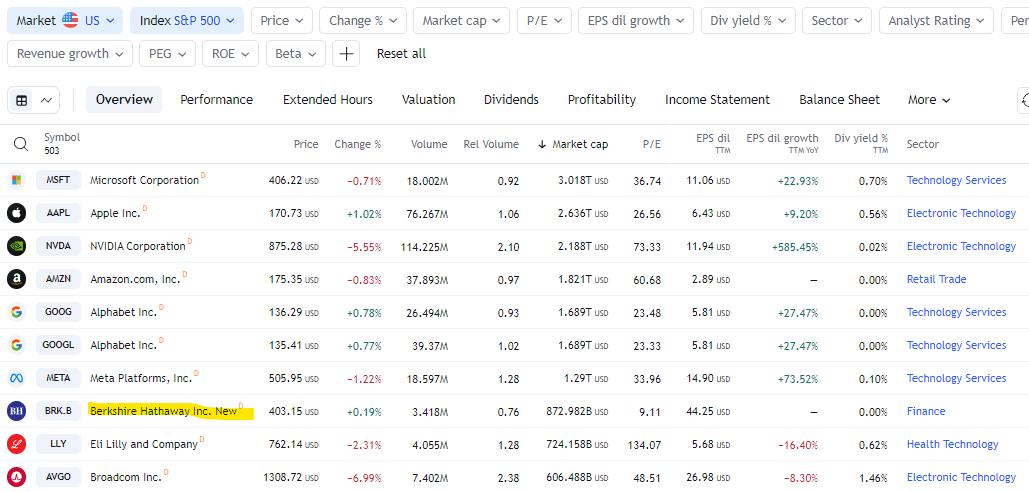Image resolution: width=1029 pixels, height=492 pixels.
Task: Open the Sector filter dropdown
Action: point(837,20)
